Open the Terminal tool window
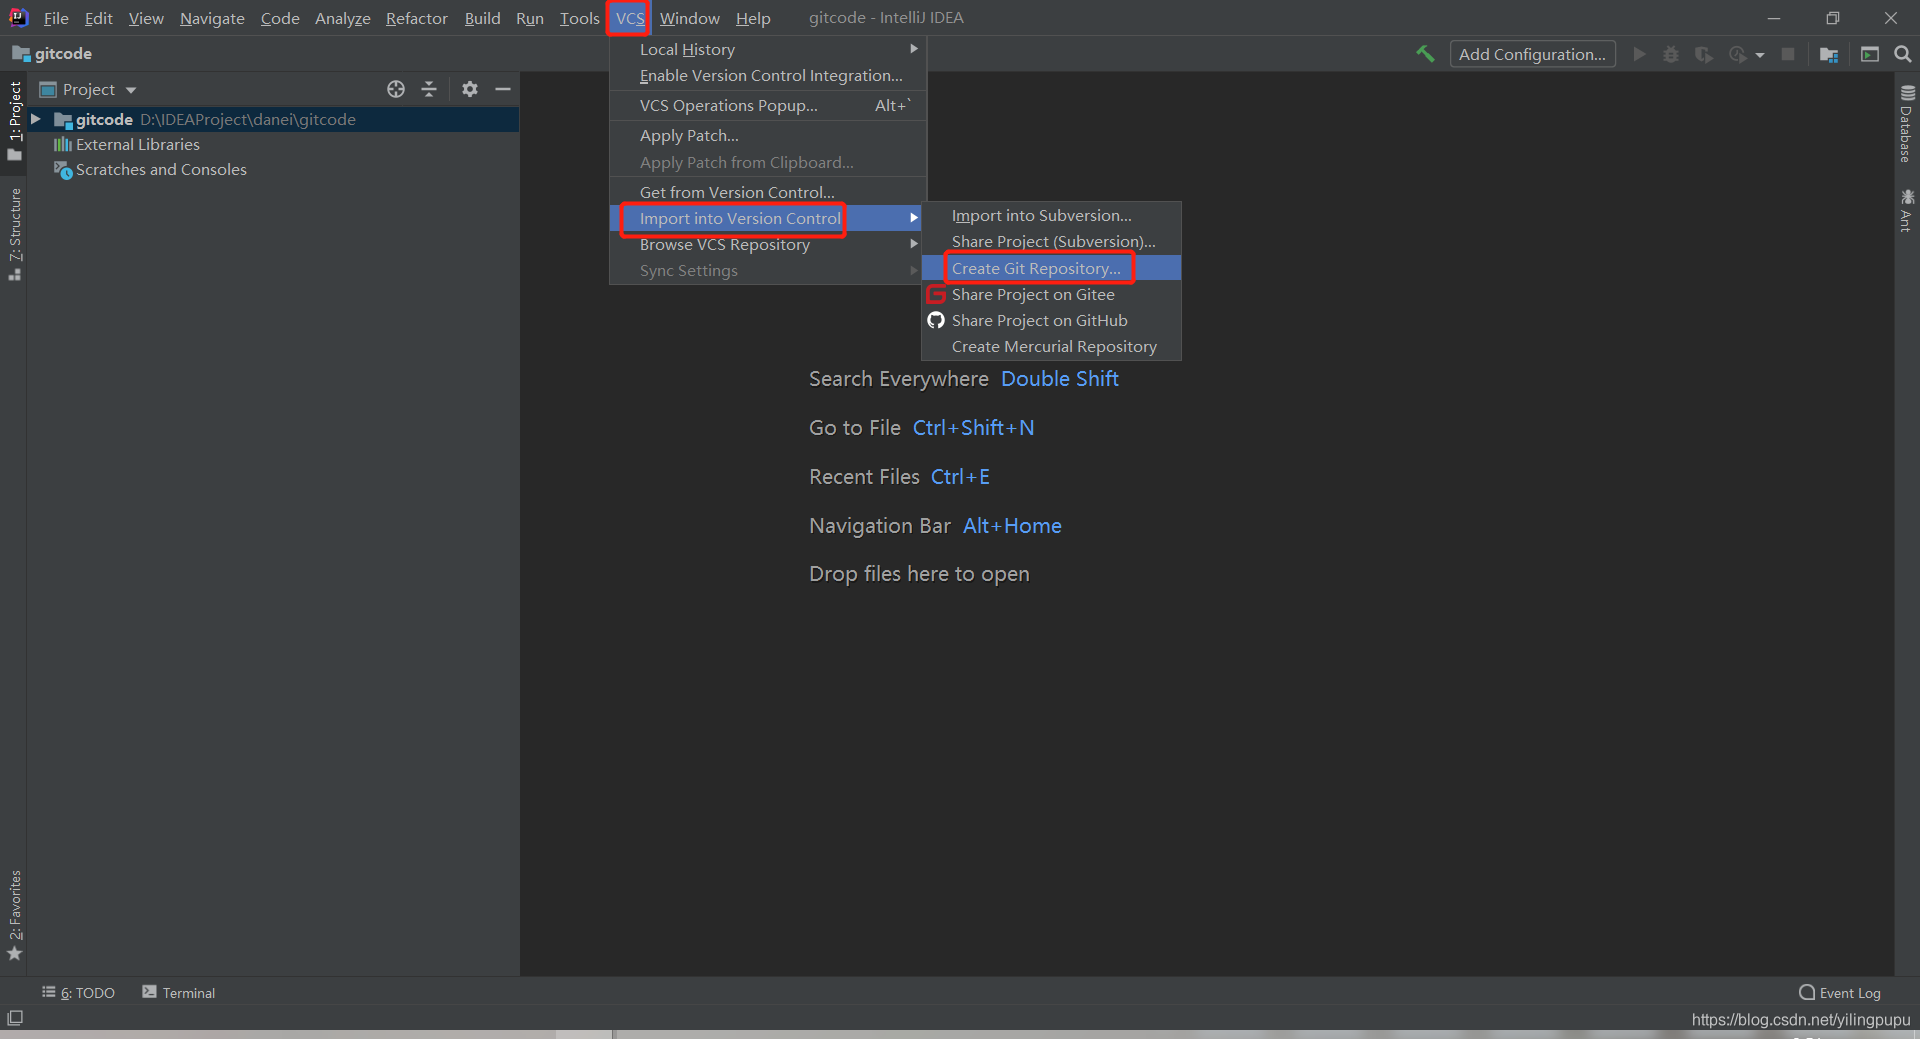The image size is (1920, 1039). click(x=179, y=992)
